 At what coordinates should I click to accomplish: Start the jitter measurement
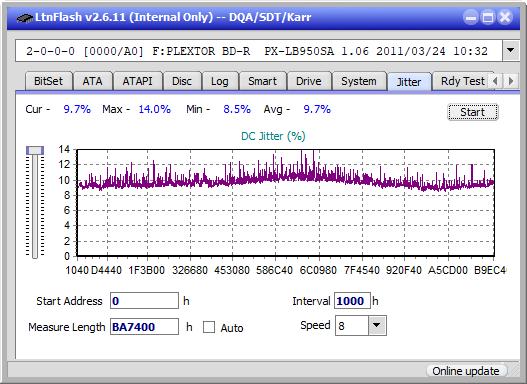click(x=473, y=112)
